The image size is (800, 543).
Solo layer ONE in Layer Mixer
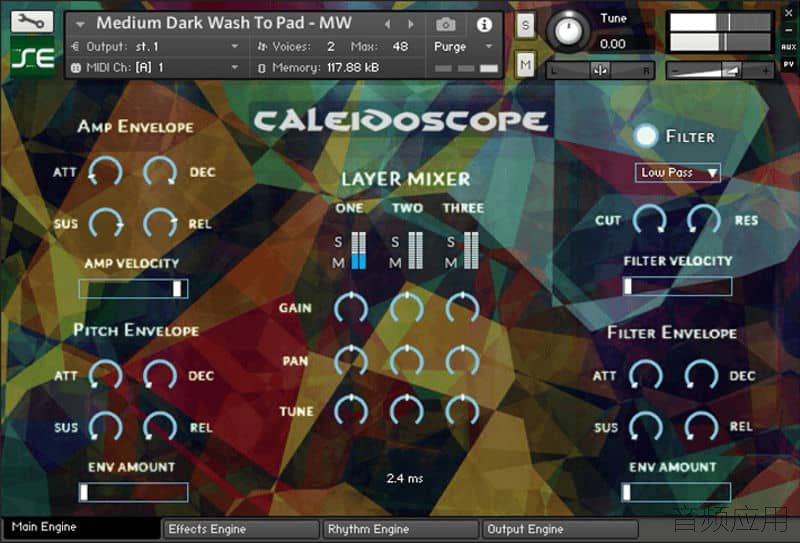click(338, 241)
